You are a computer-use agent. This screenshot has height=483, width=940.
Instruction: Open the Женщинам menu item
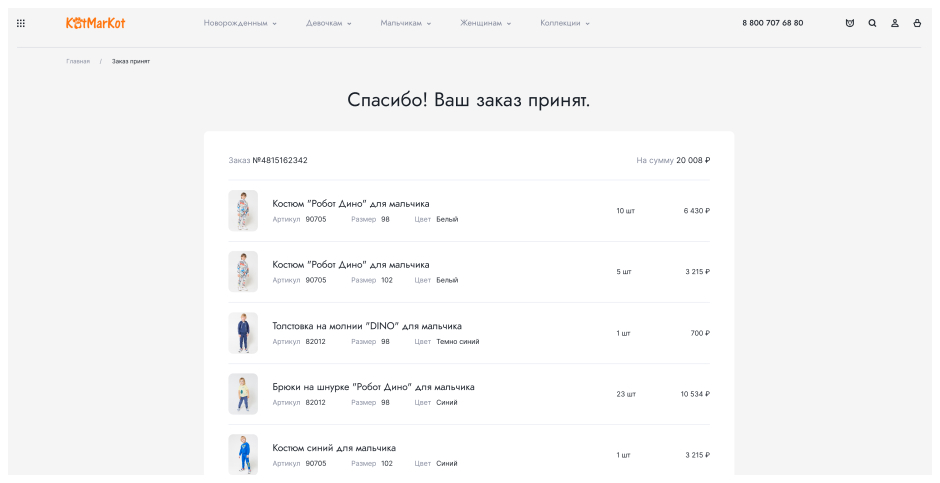[481, 23]
